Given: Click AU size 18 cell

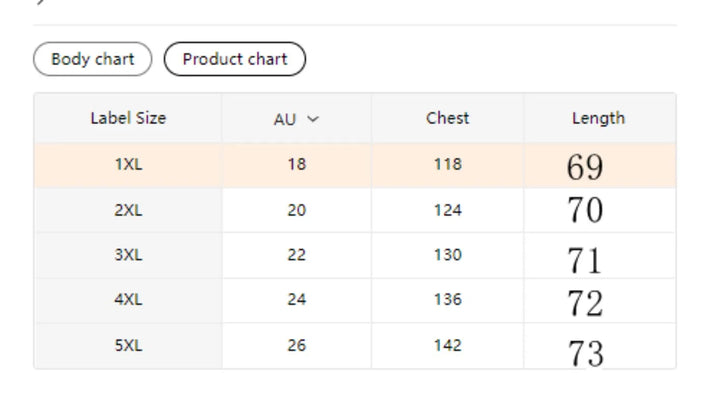Looking at the screenshot, I should pos(296,165).
